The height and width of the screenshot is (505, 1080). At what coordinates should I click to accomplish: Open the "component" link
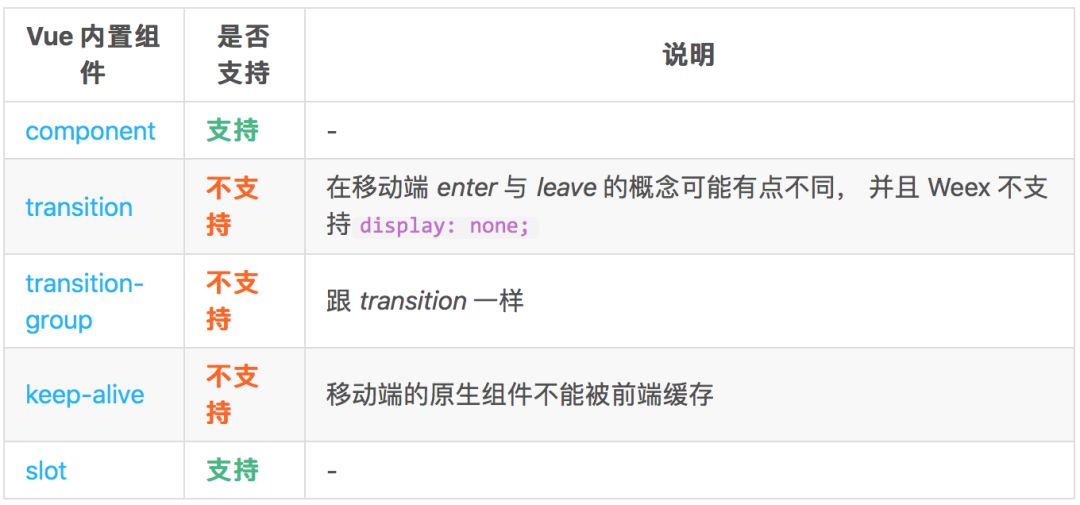pyautogui.click(x=90, y=131)
